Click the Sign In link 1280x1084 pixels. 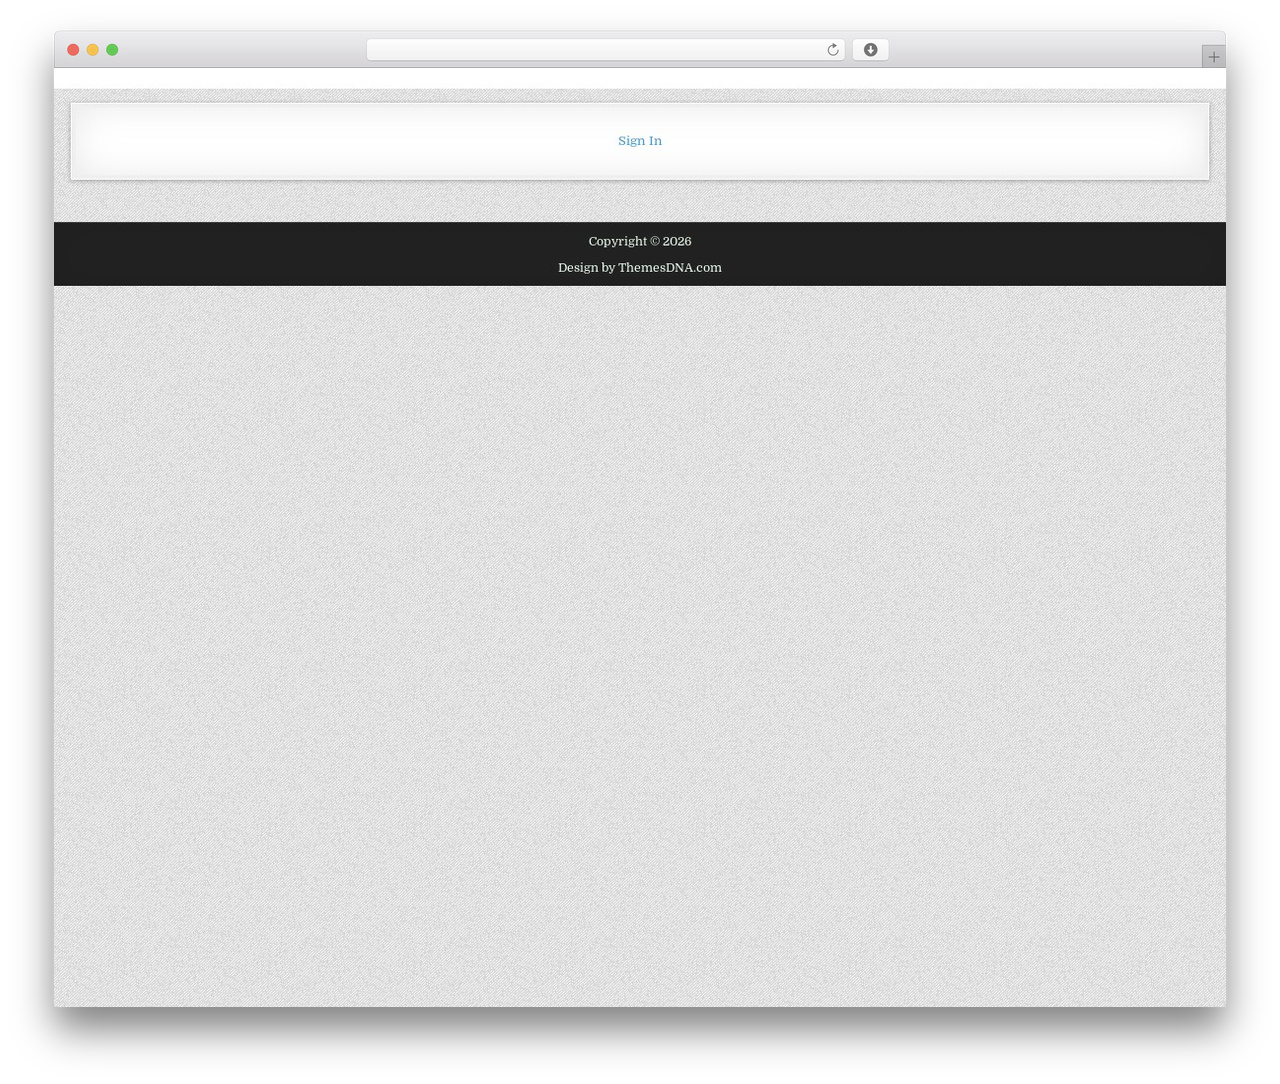pyautogui.click(x=640, y=141)
